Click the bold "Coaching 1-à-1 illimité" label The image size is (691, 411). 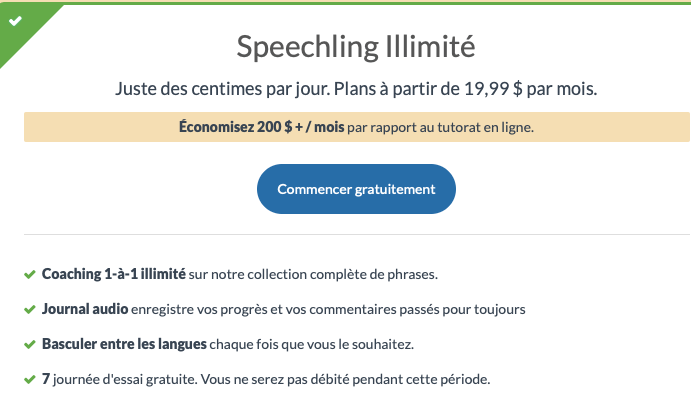click(x=114, y=273)
